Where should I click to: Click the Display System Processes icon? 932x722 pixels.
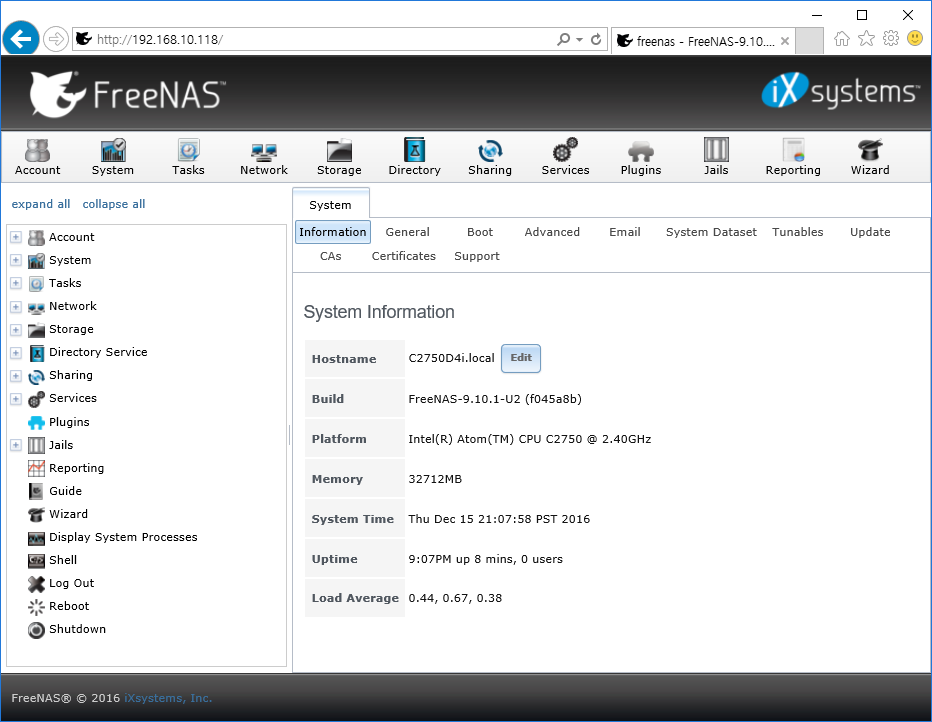36,538
